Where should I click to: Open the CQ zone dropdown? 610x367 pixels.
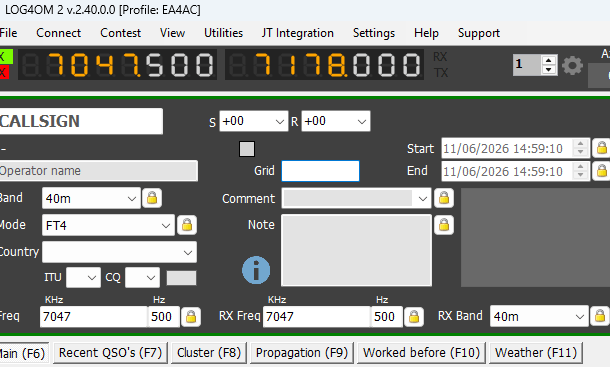point(151,277)
